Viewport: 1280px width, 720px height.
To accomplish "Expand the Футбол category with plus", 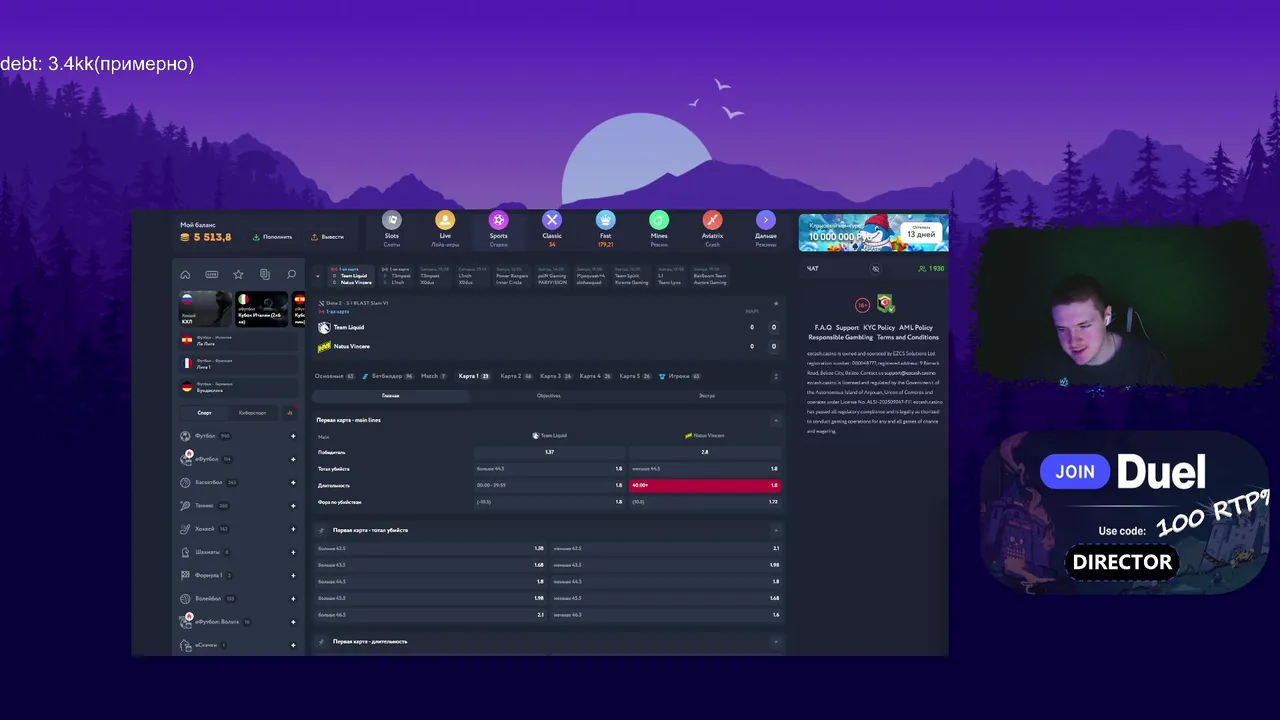I will point(293,436).
